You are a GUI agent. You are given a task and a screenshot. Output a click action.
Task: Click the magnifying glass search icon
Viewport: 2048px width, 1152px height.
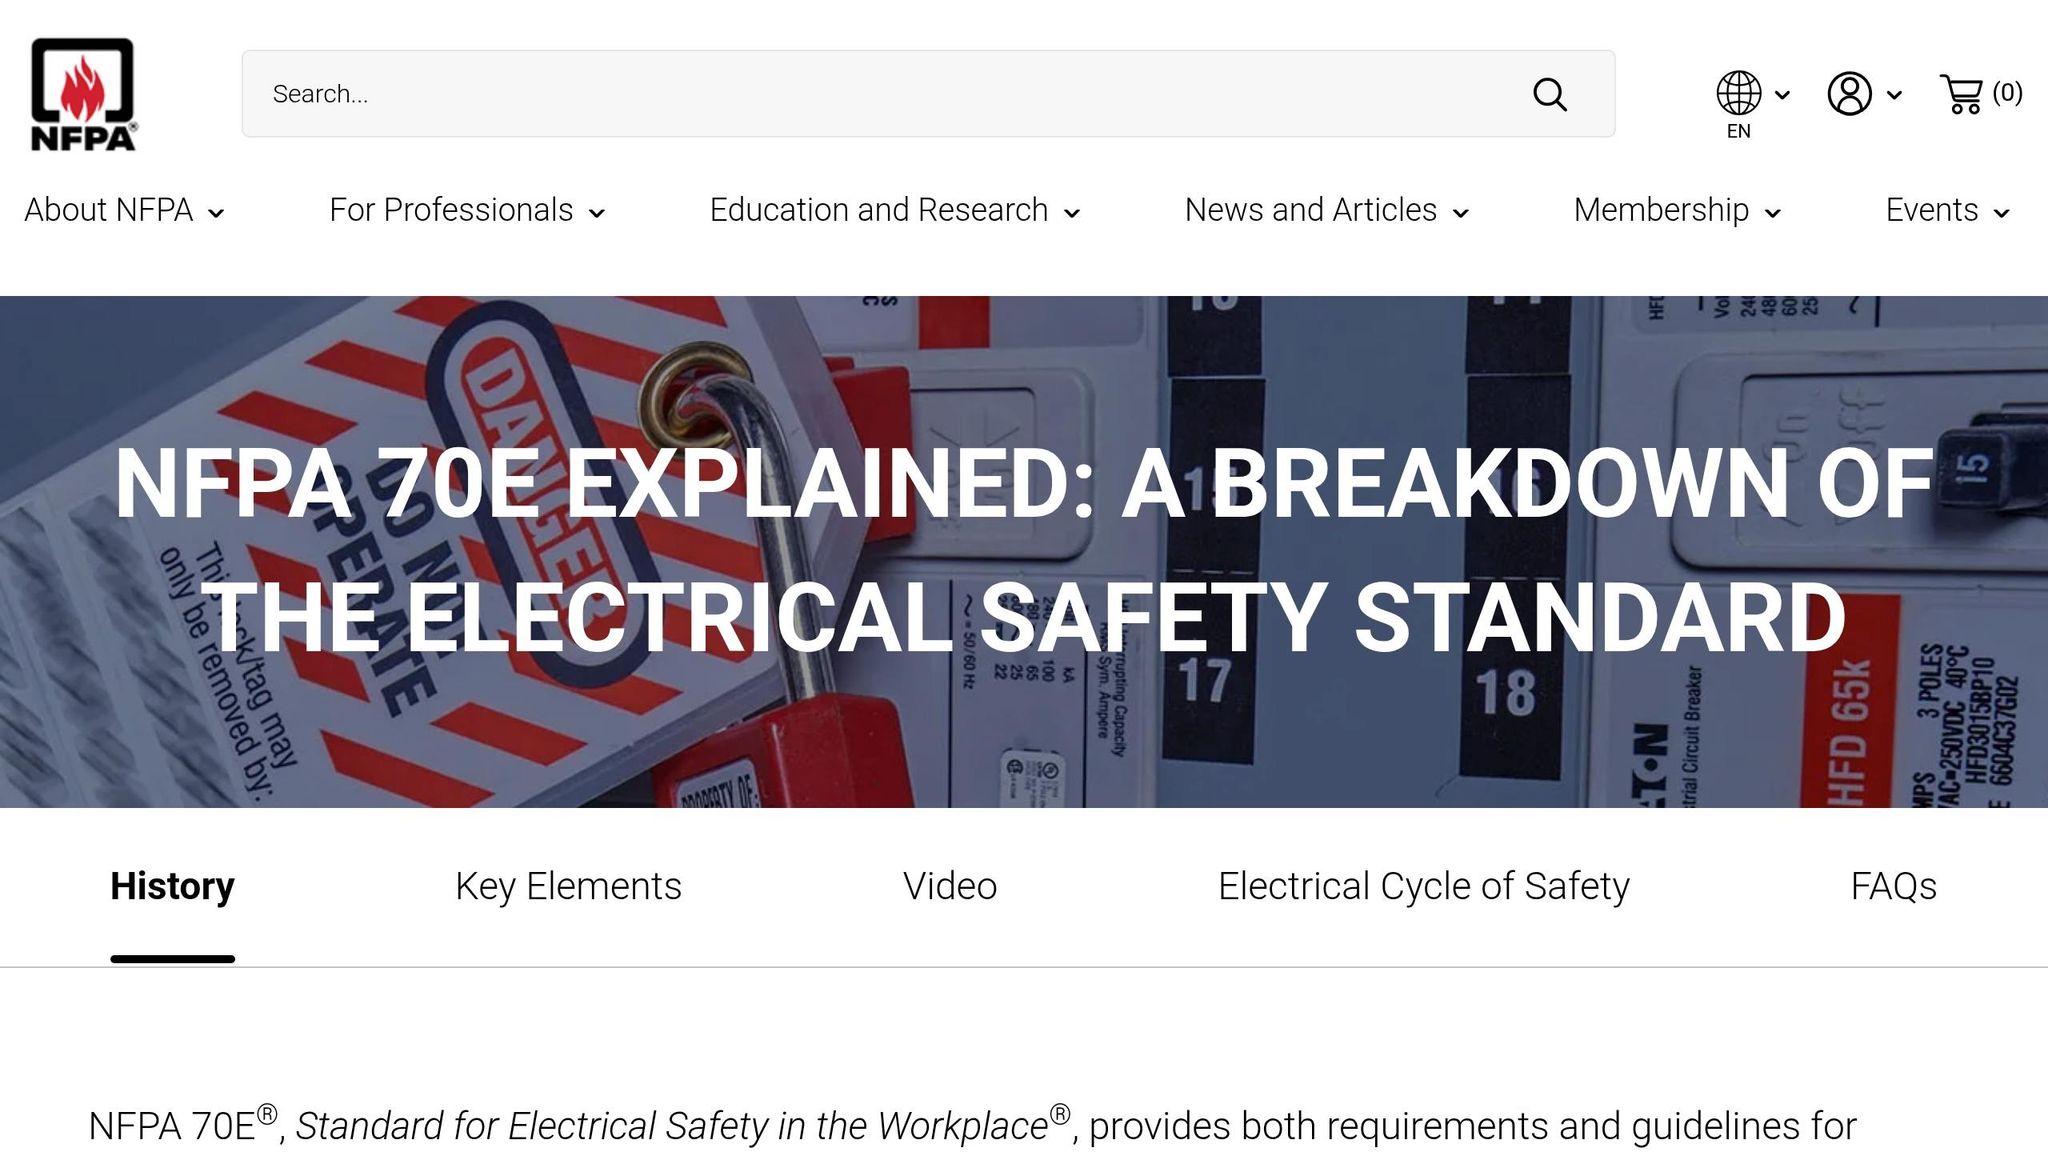point(1549,94)
